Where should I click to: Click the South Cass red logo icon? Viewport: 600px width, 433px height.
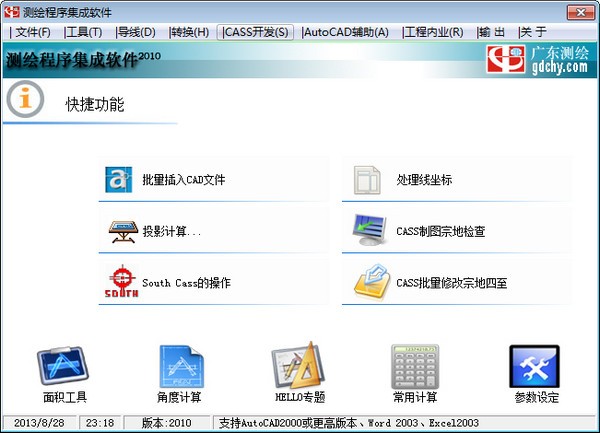121,282
